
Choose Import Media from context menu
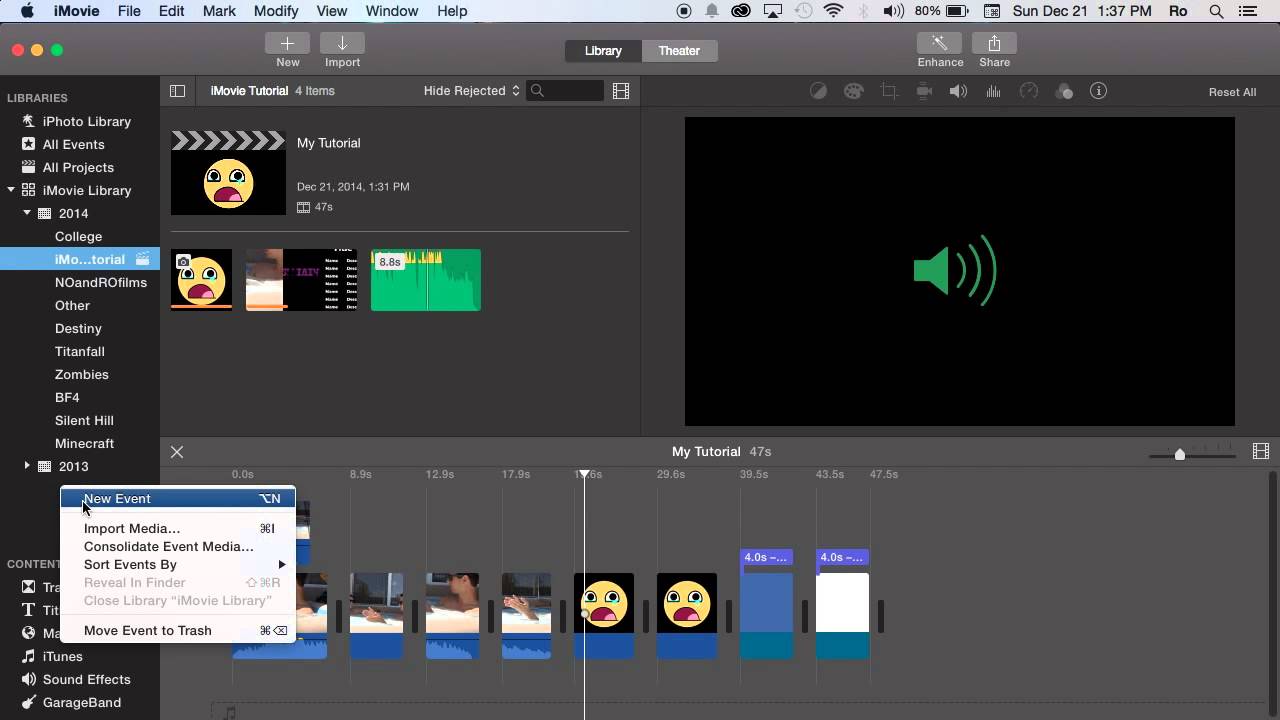[178, 528]
